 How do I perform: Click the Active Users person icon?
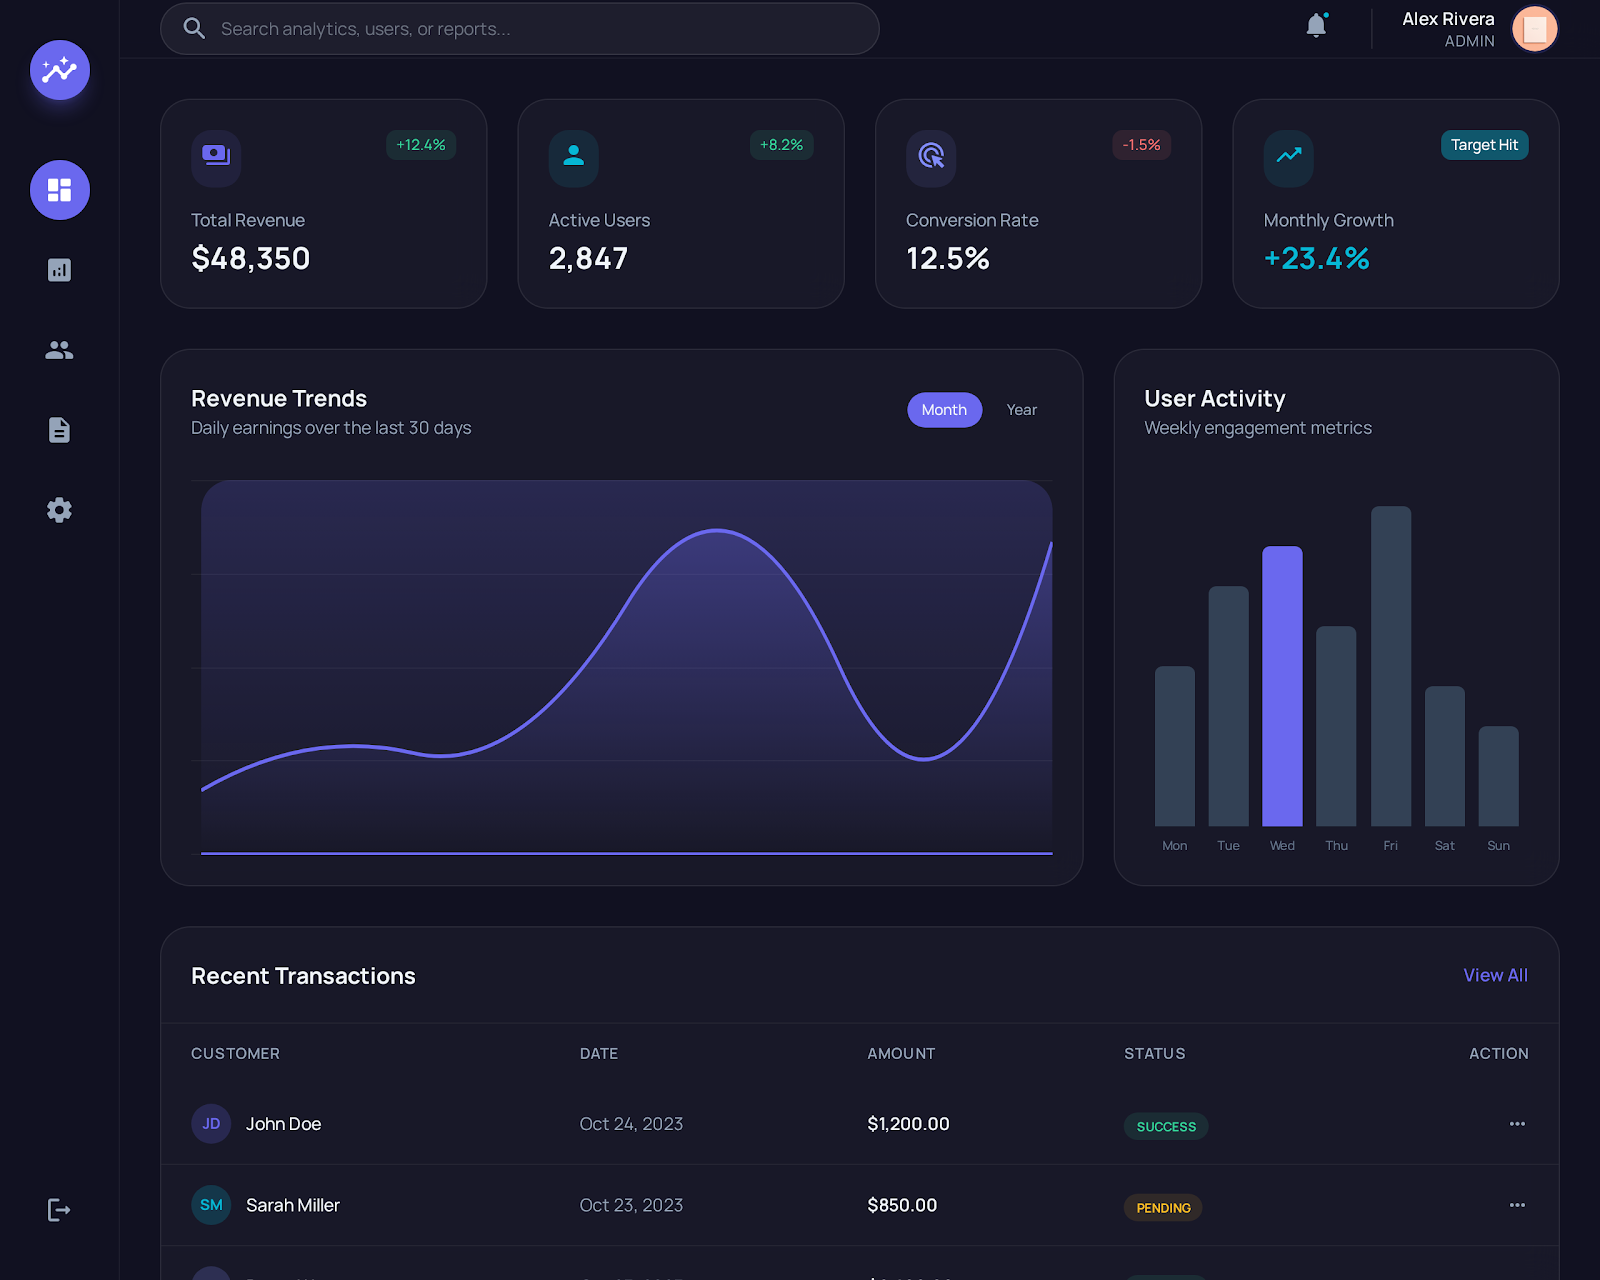(573, 158)
